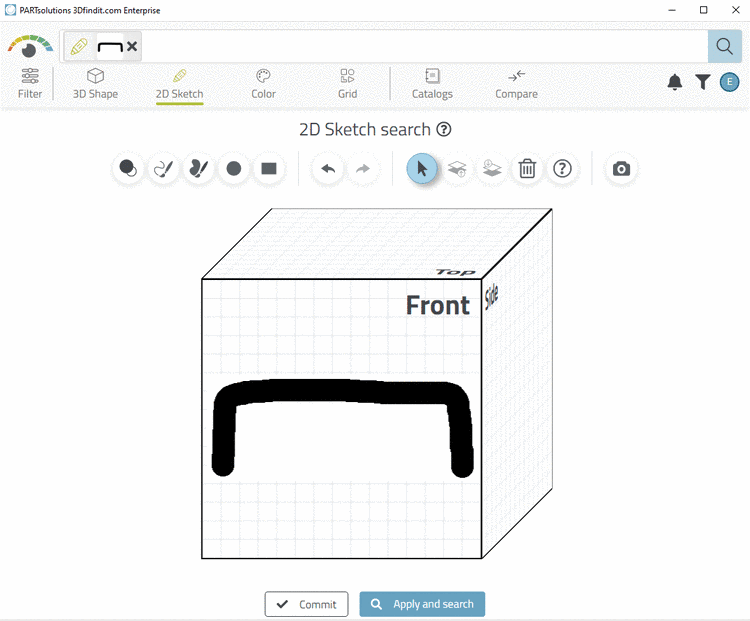Click the magnifier search button
Image resolution: width=750 pixels, height=621 pixels.
(724, 46)
